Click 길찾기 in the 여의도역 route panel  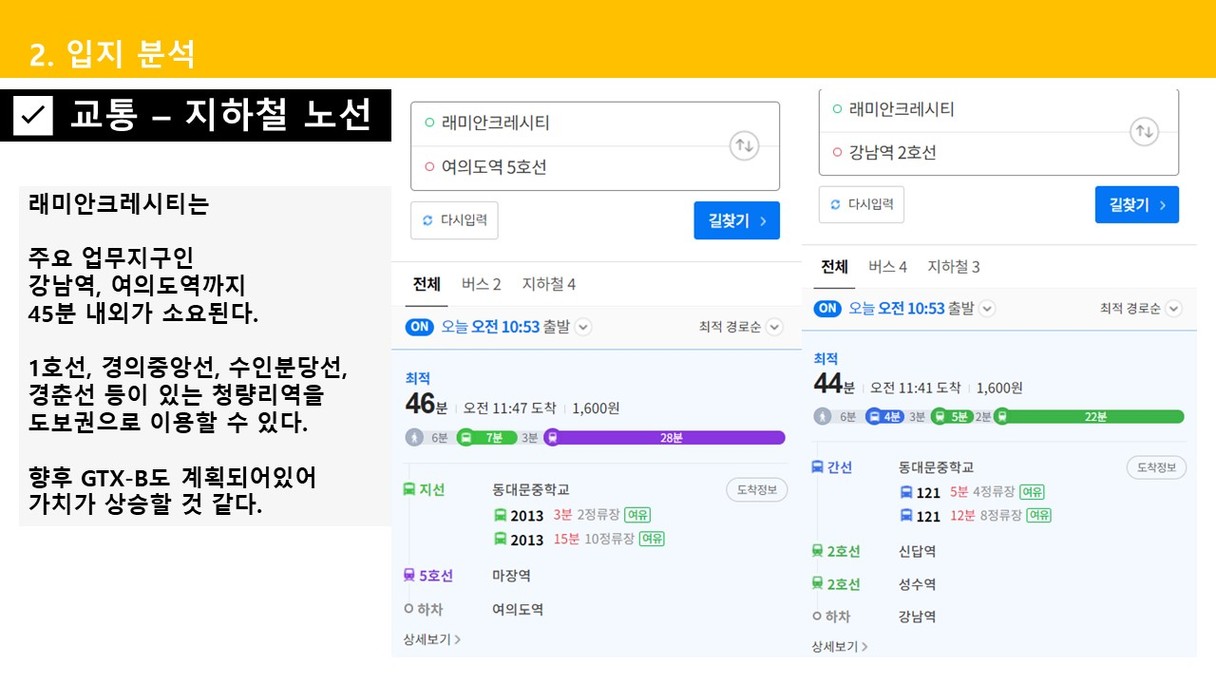pyautogui.click(x=737, y=220)
